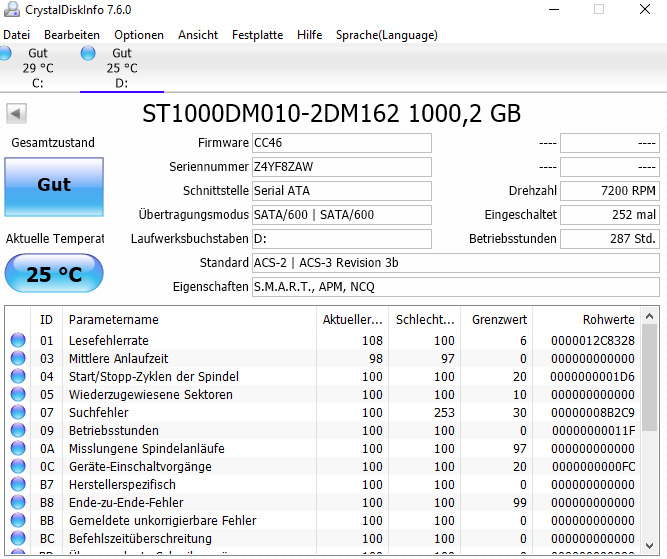The height and width of the screenshot is (559, 667).
Task: Click the Standard field ACS-2 | ACS-3
Action: [x=456, y=263]
